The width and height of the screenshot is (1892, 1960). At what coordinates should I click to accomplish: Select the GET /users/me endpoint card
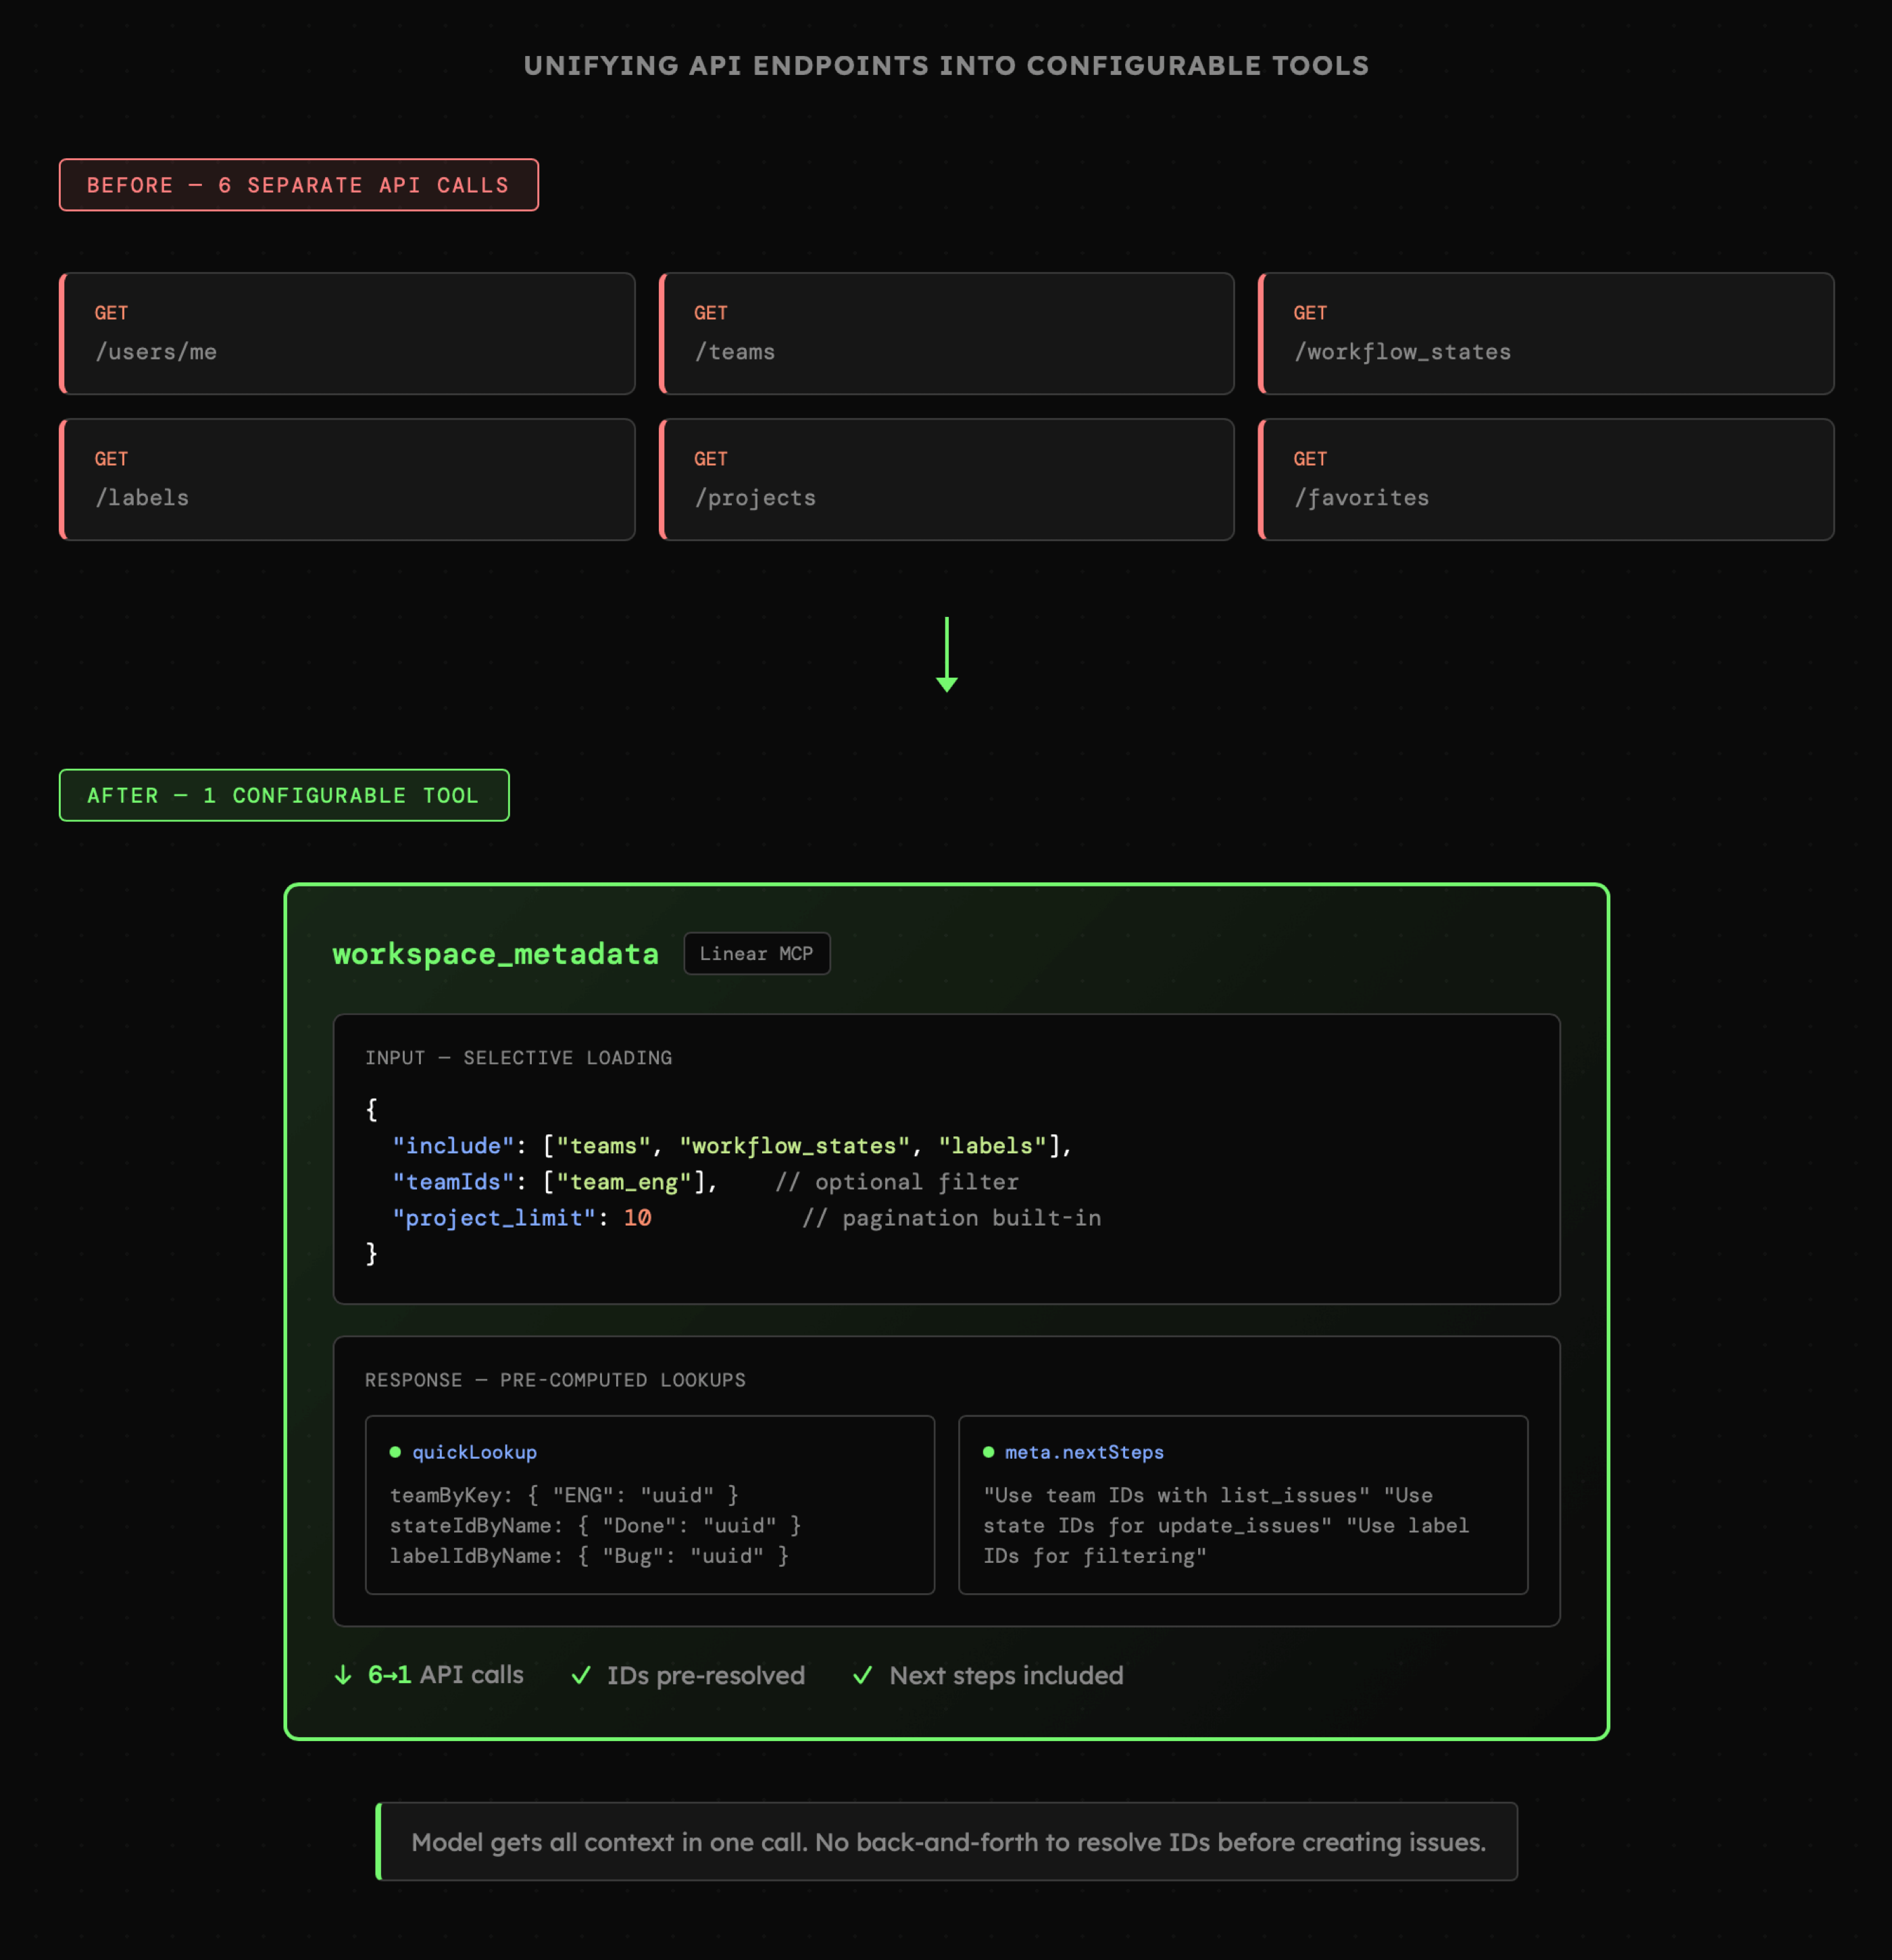tap(347, 333)
